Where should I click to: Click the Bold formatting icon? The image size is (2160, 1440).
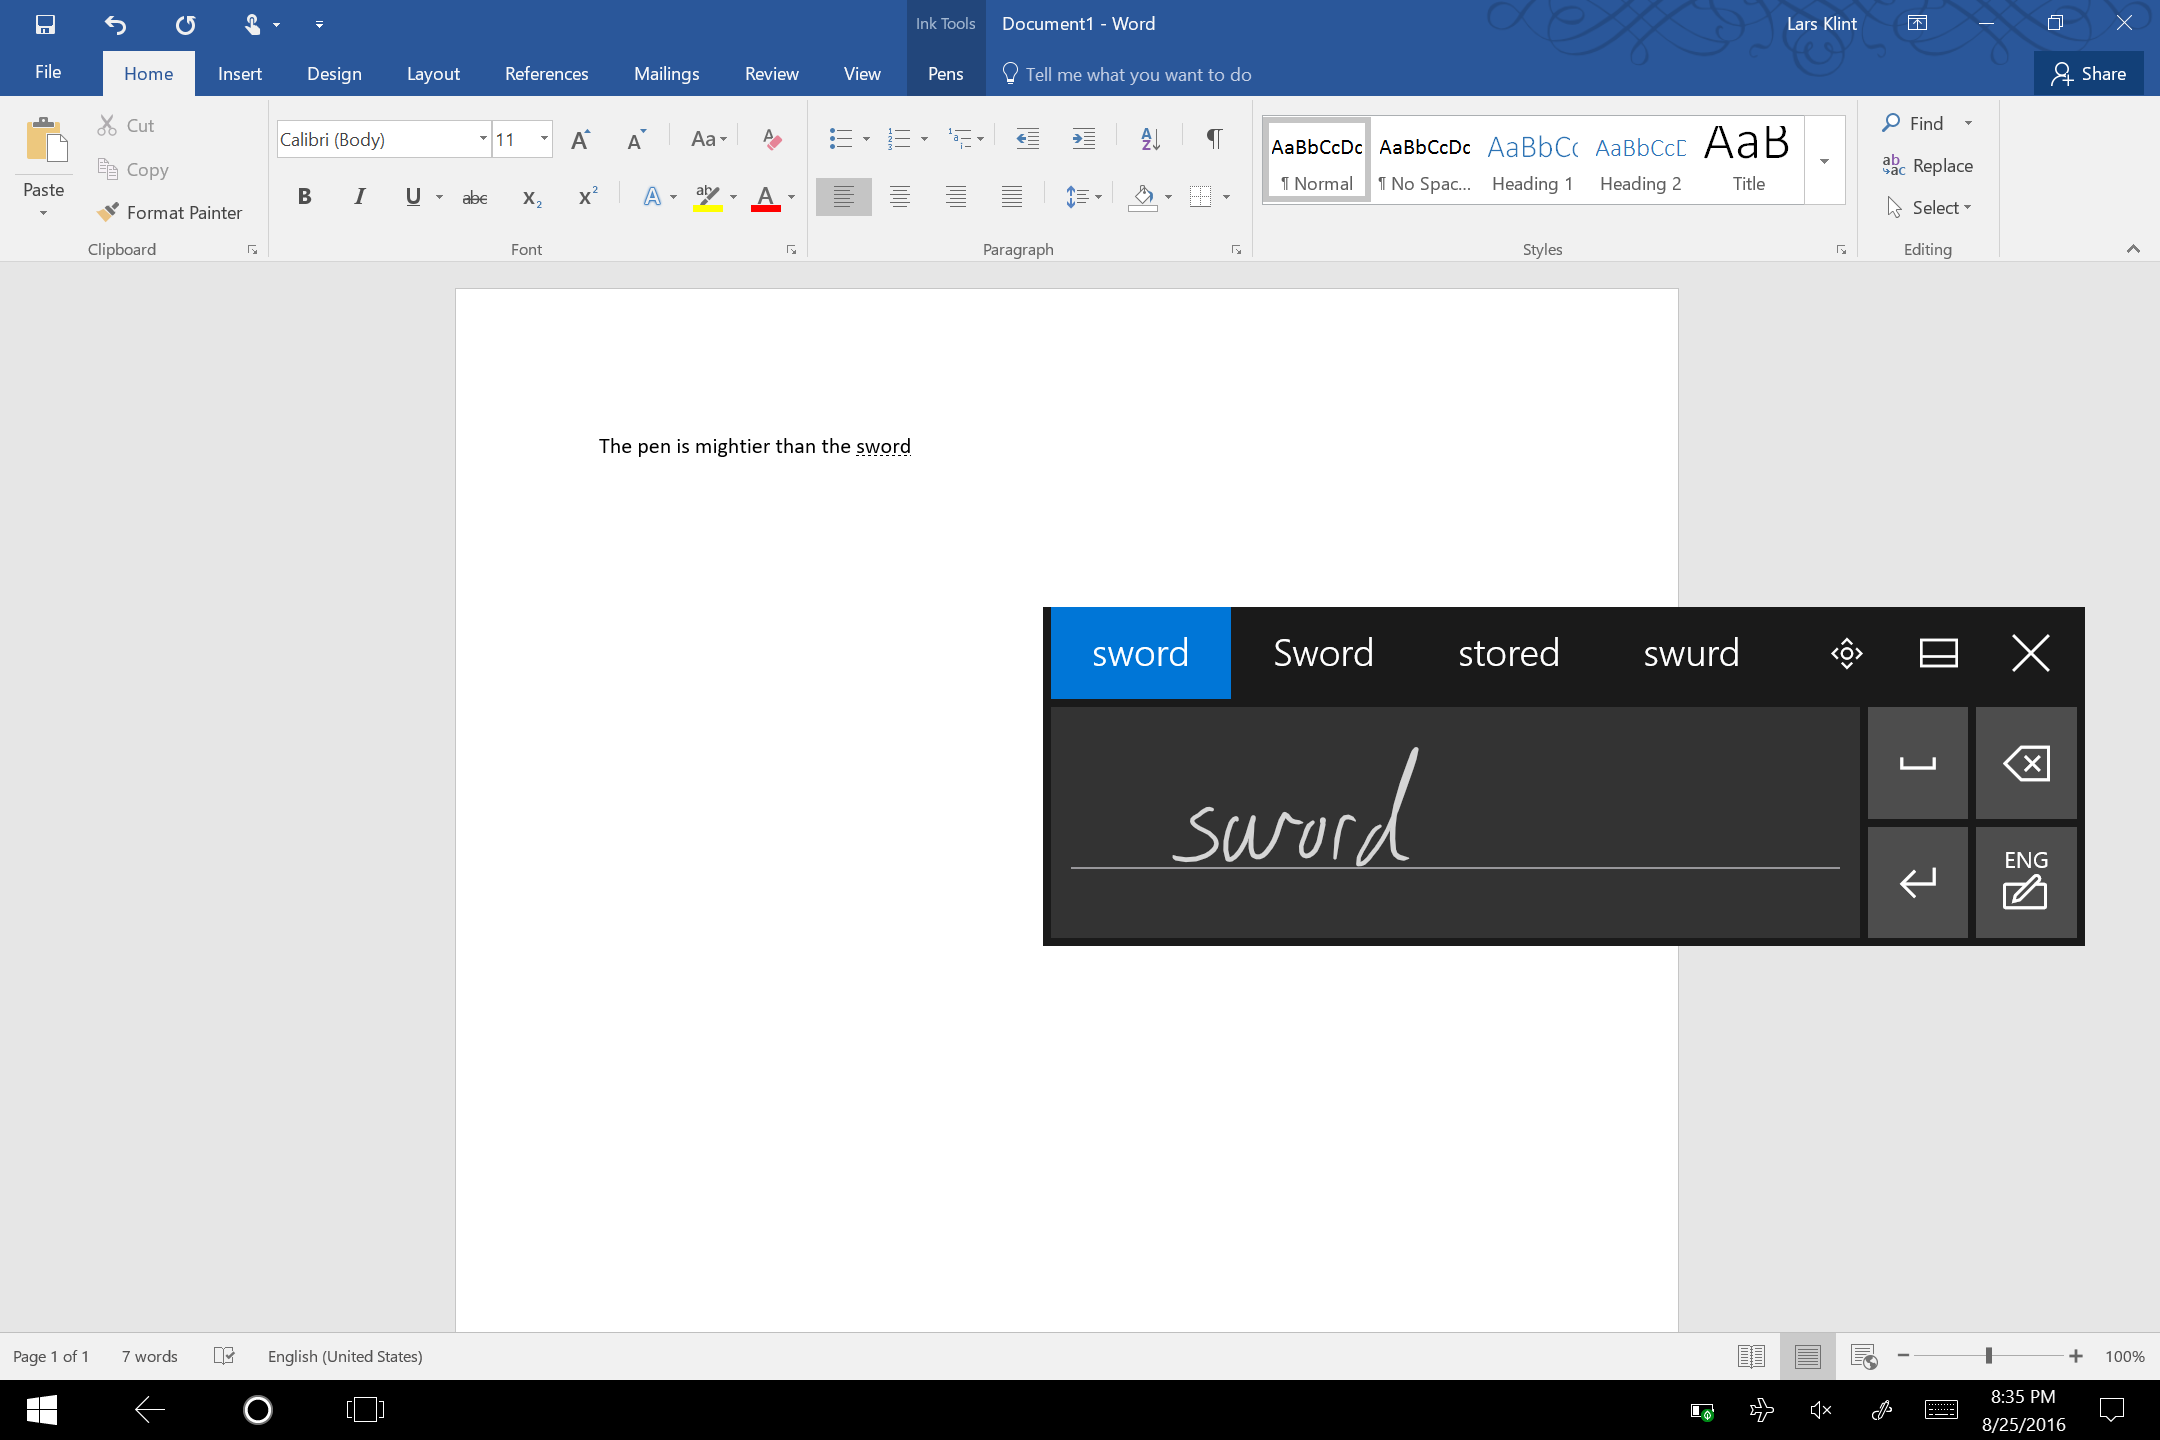pos(304,196)
